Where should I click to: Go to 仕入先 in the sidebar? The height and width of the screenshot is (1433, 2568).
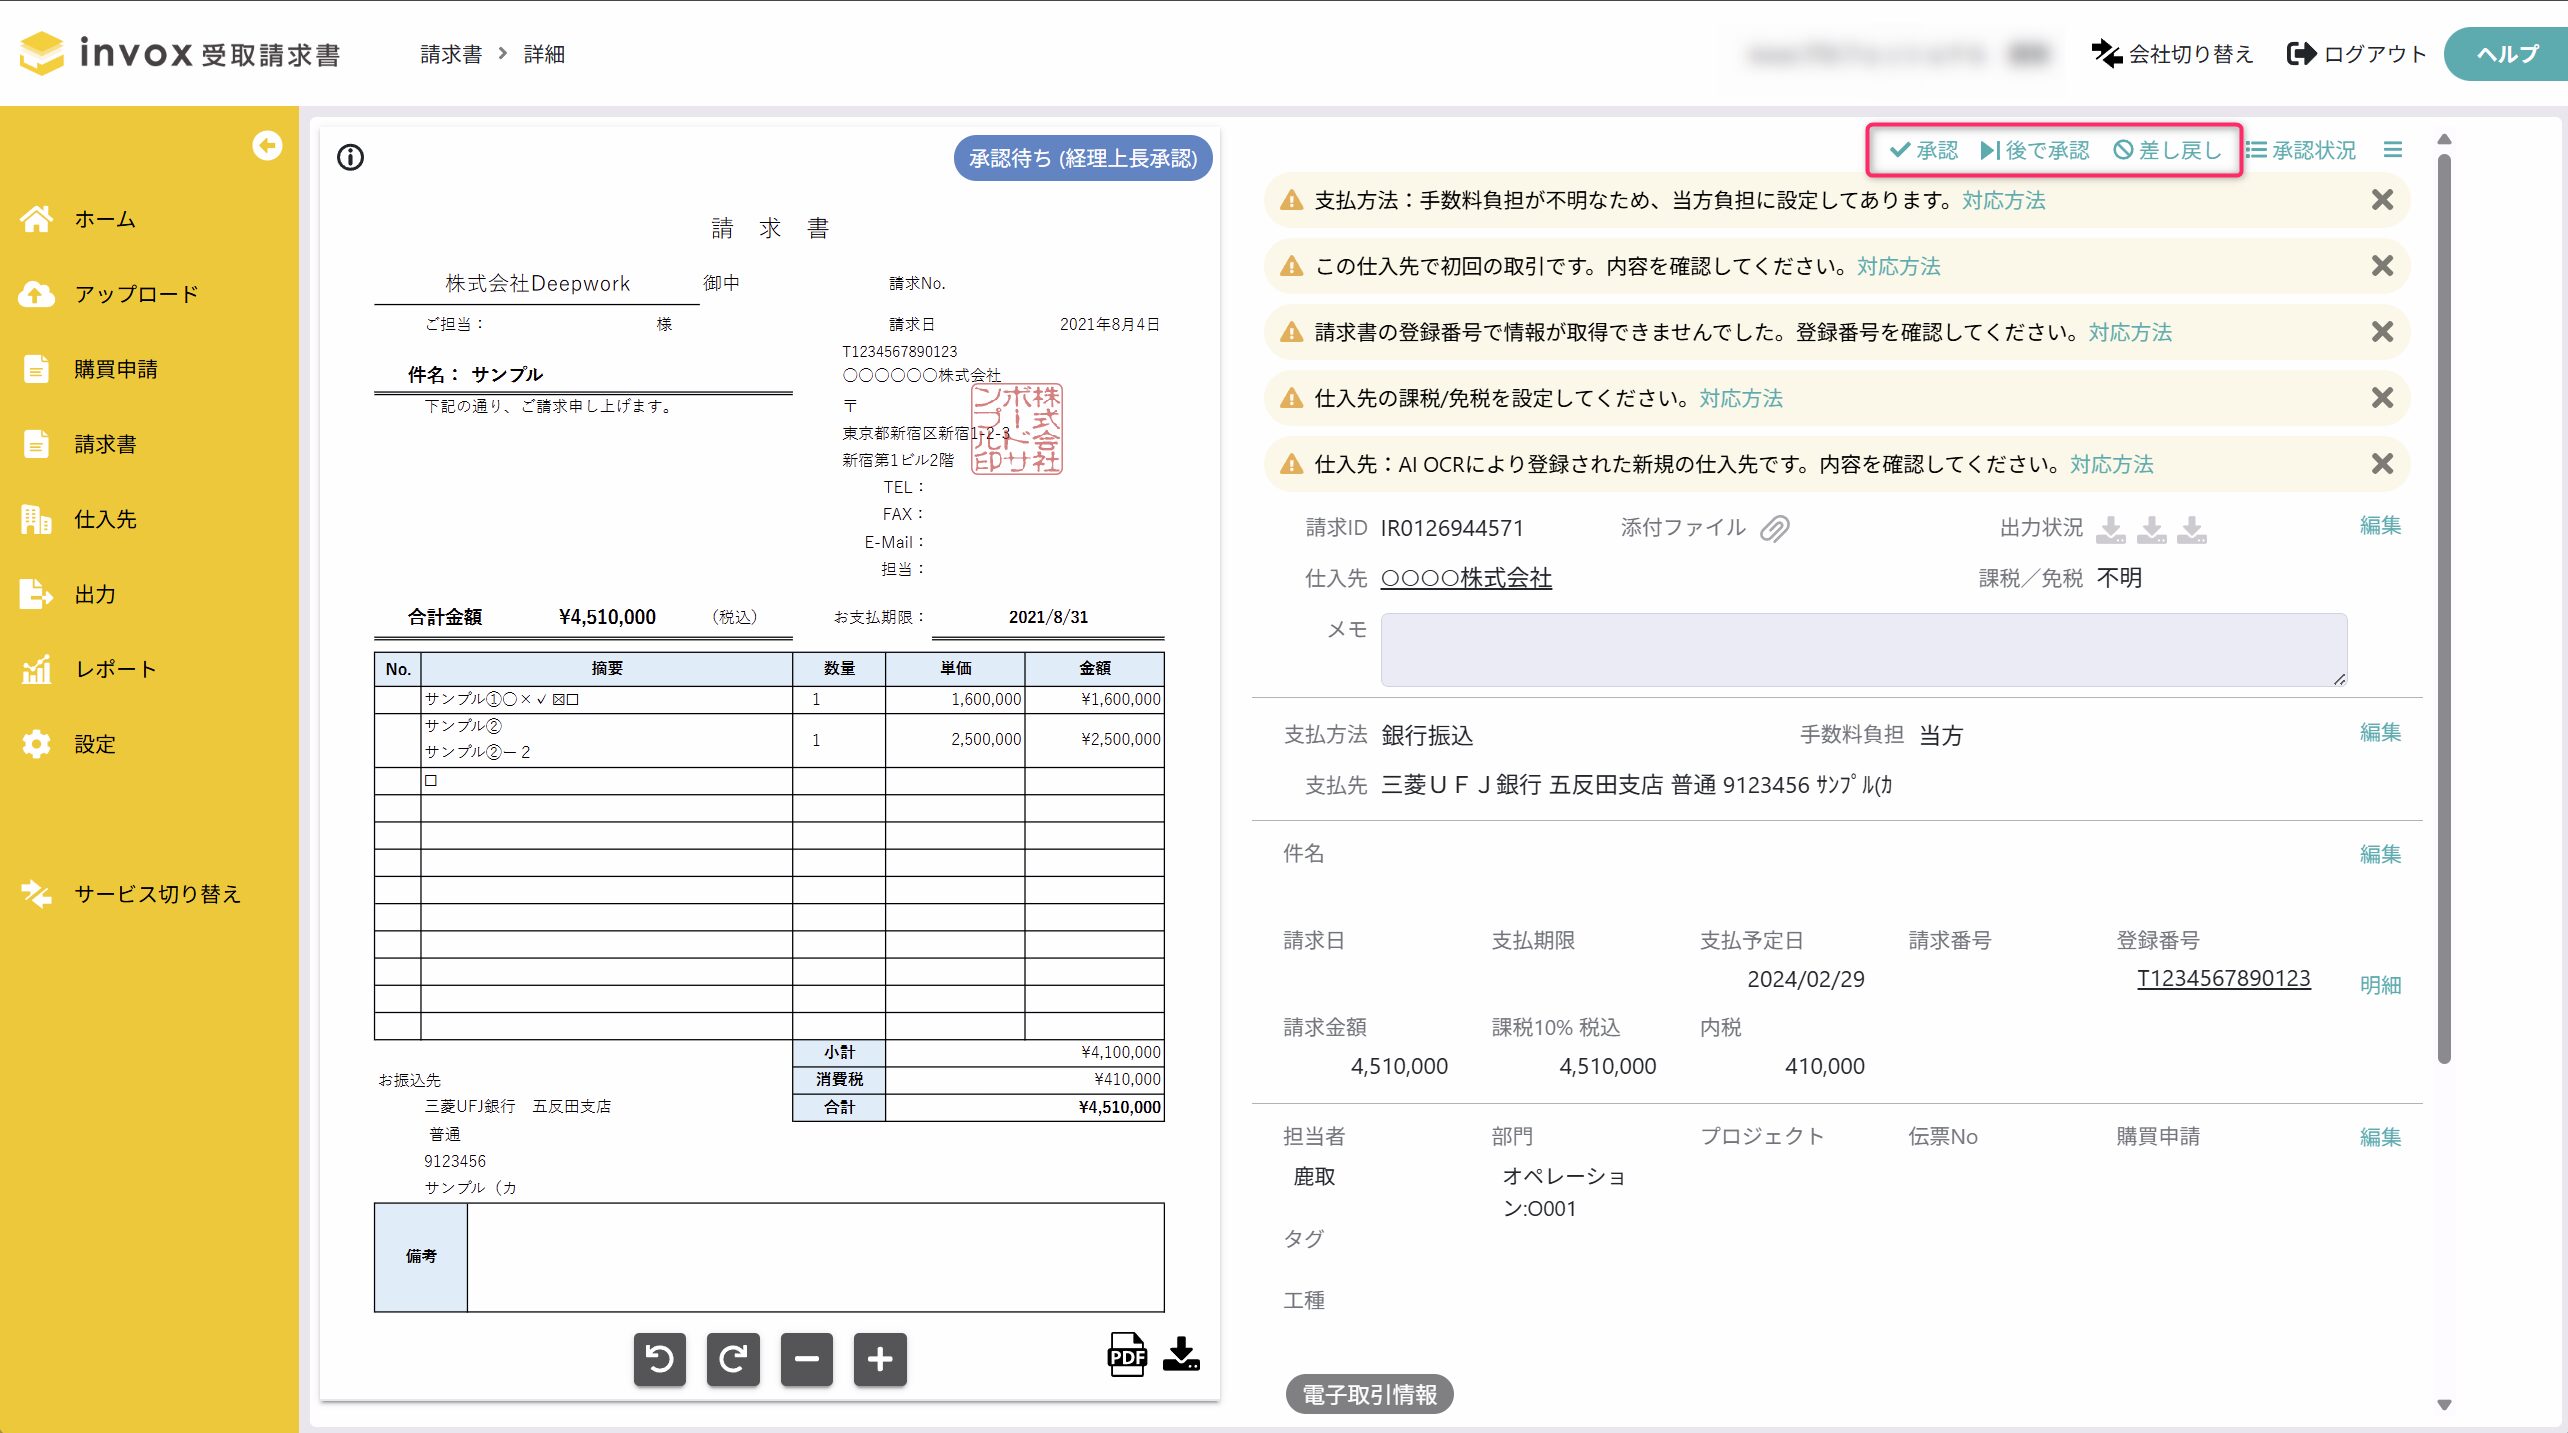(105, 519)
